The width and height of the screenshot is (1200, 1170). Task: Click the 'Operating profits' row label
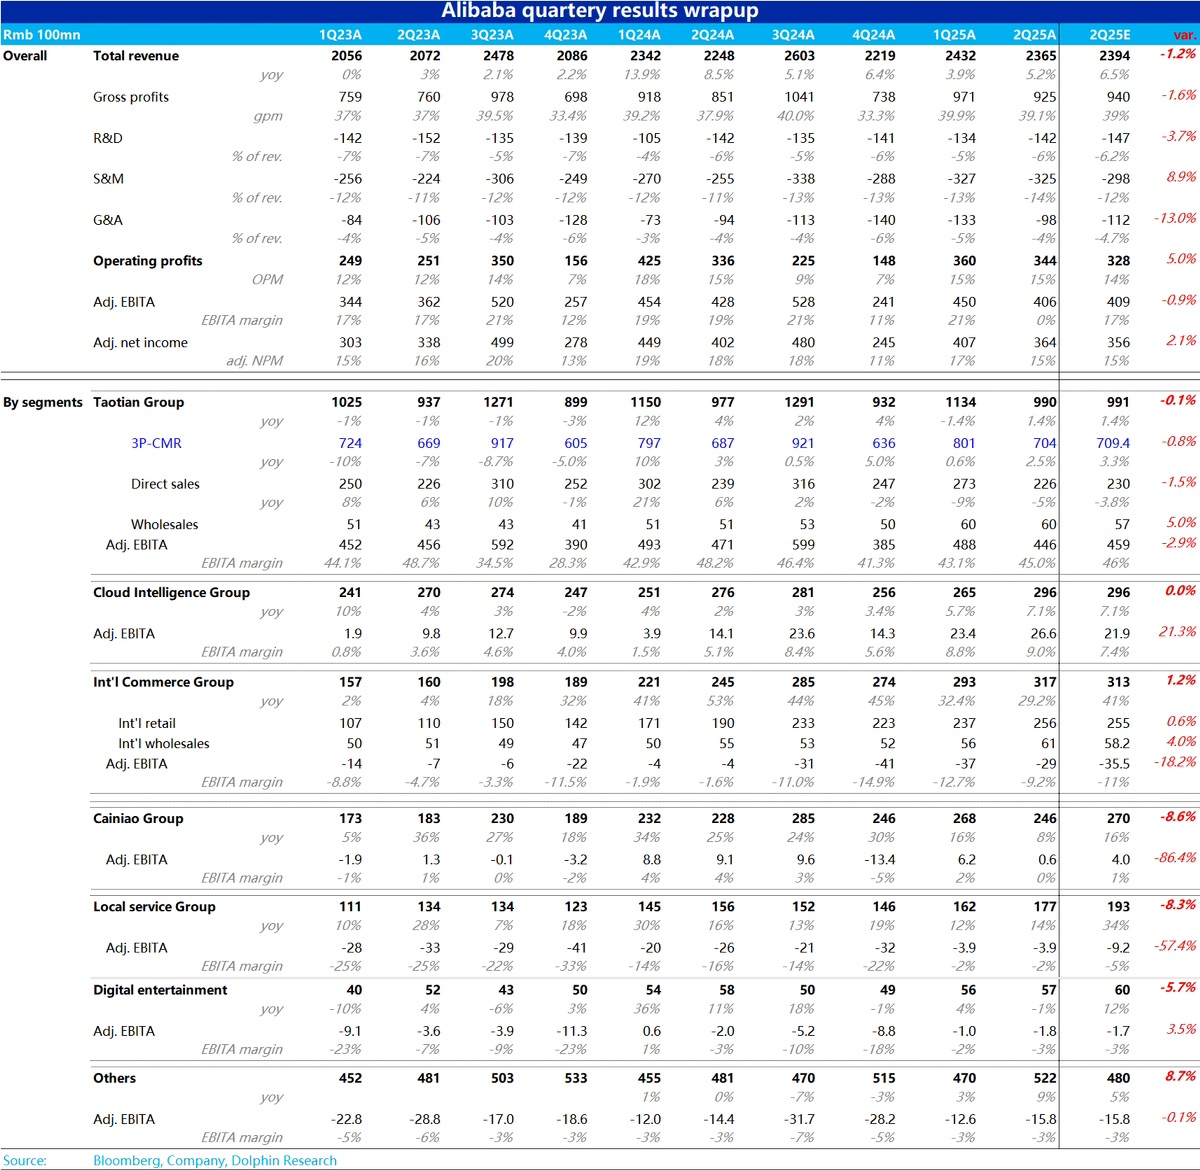(x=148, y=261)
